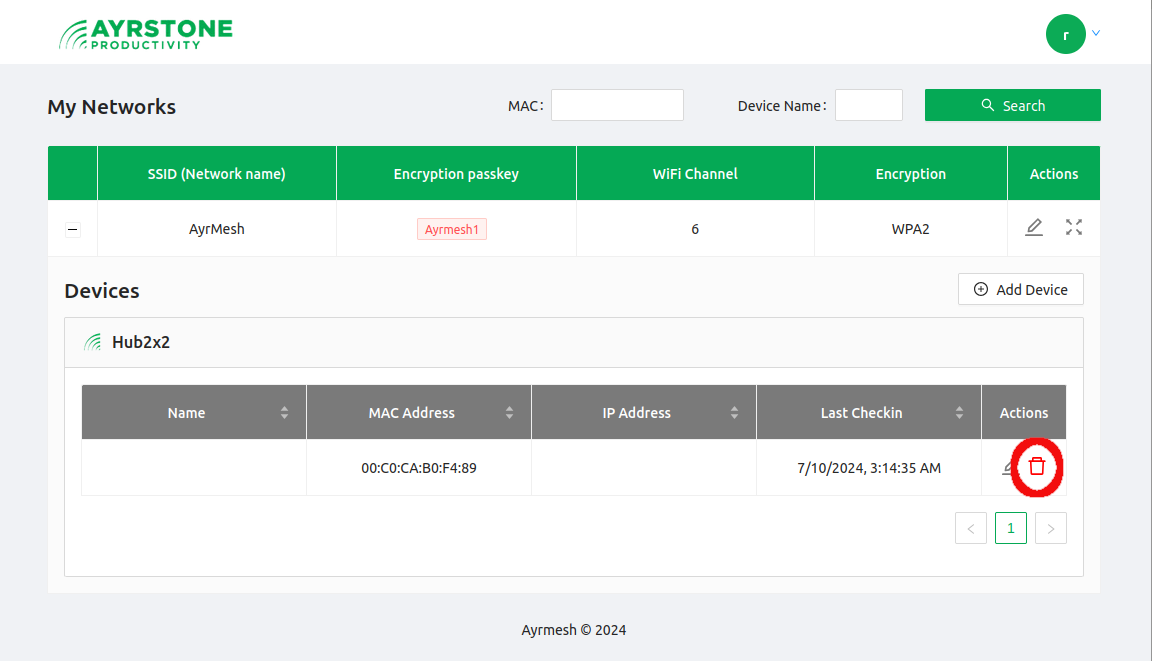The height and width of the screenshot is (661, 1152).
Task: Click MAC address 00:C0:CA:B0:F4:89 cell
Action: coord(419,468)
